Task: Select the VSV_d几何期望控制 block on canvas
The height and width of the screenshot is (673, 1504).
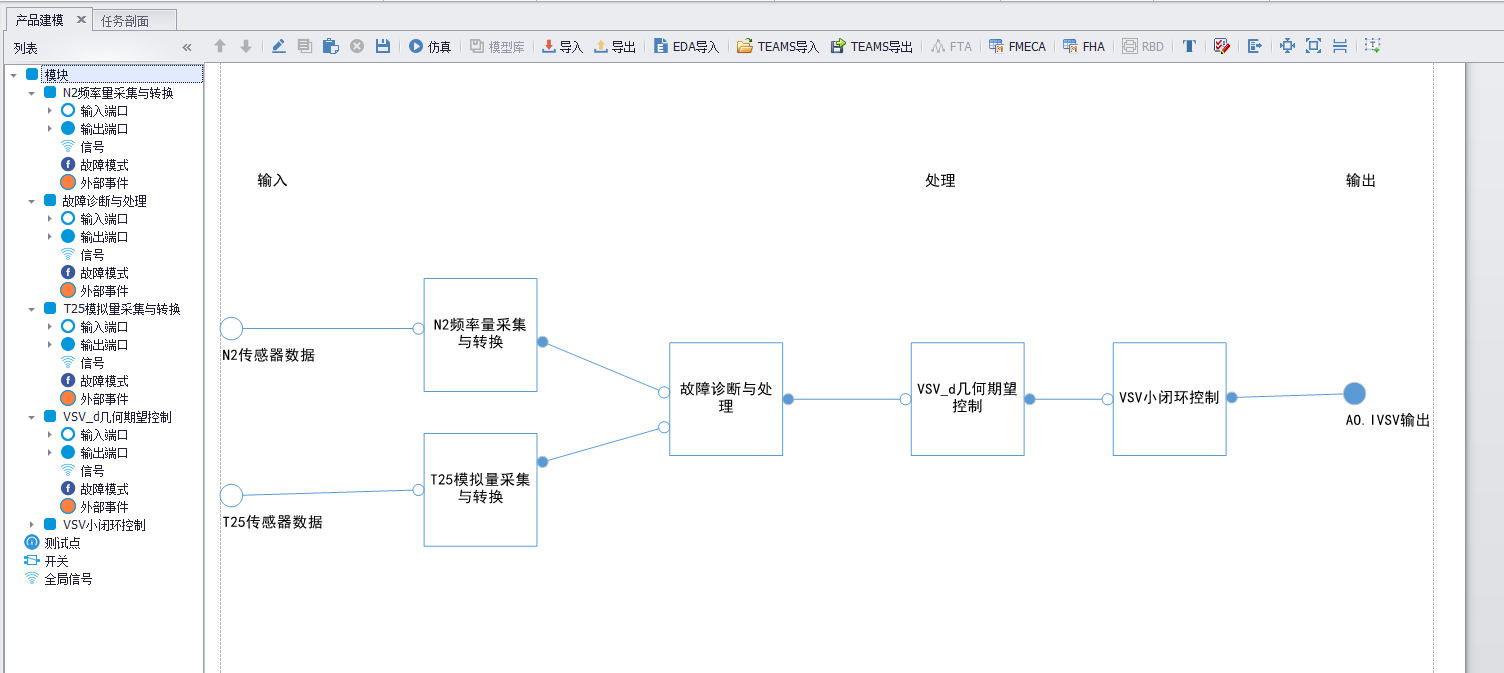Action: click(967, 399)
